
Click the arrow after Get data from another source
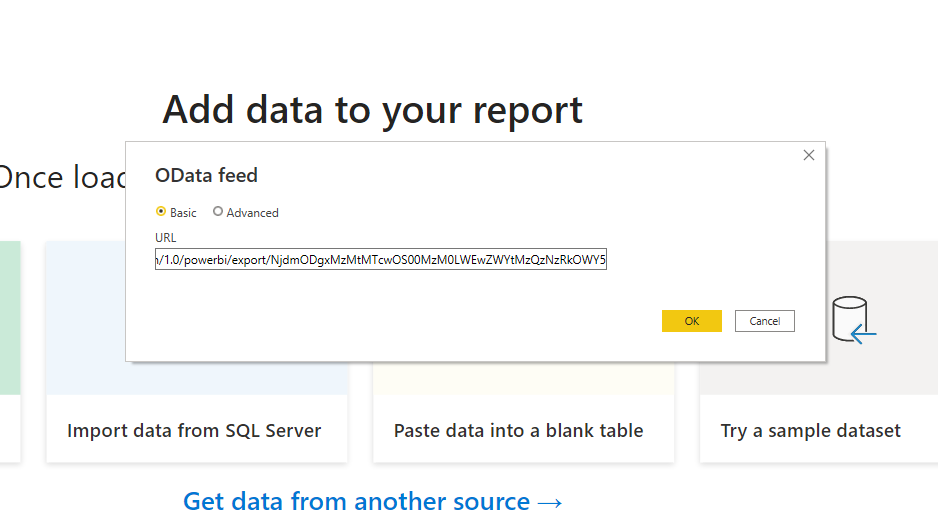click(x=550, y=501)
